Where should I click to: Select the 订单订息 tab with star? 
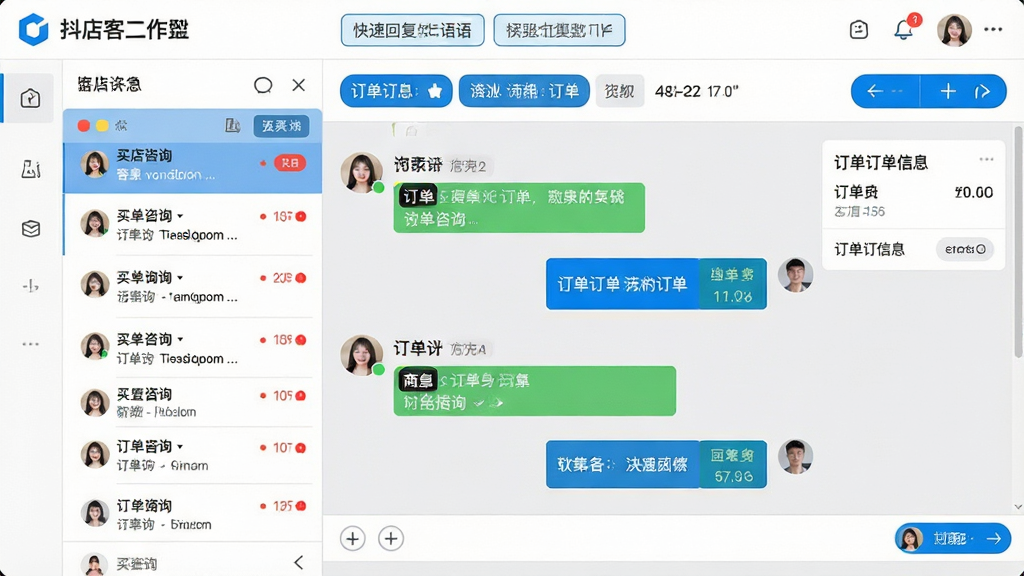[x=396, y=91]
